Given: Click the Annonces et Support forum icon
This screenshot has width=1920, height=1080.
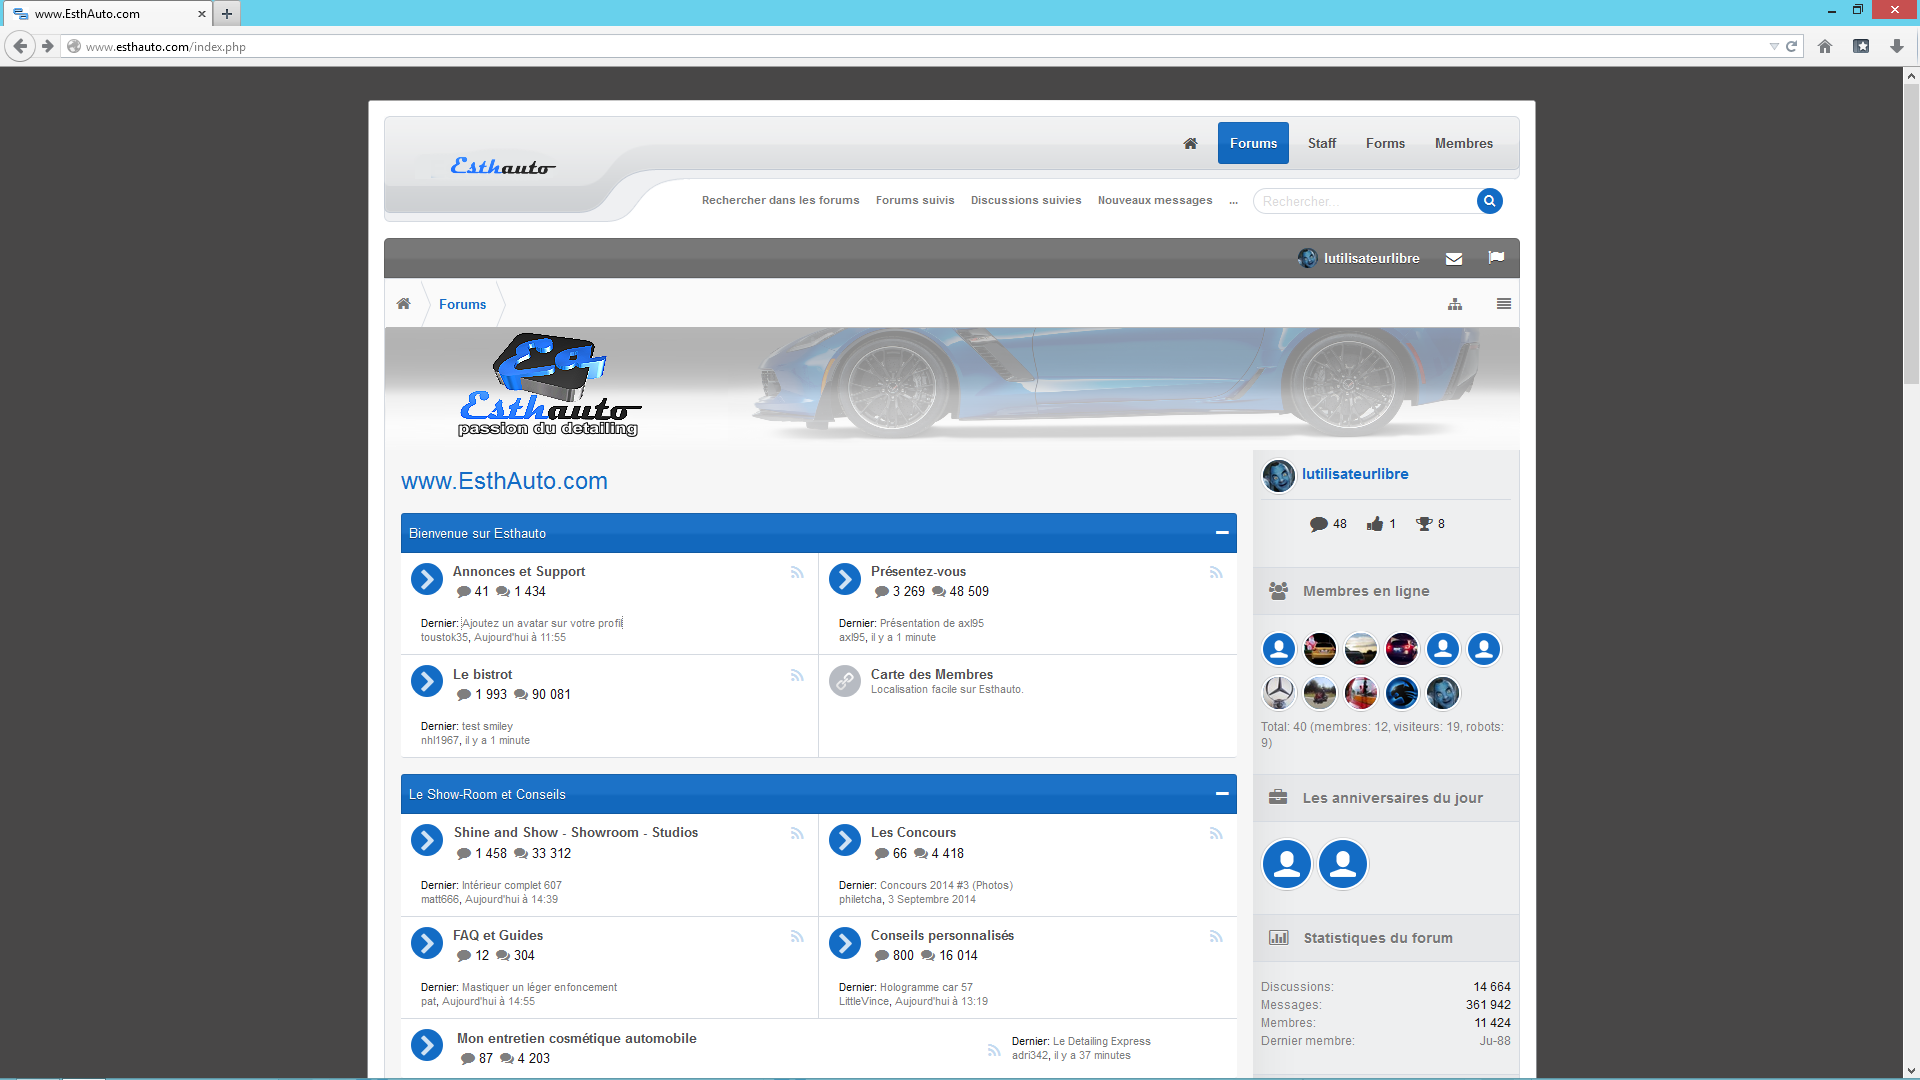Looking at the screenshot, I should 427,579.
